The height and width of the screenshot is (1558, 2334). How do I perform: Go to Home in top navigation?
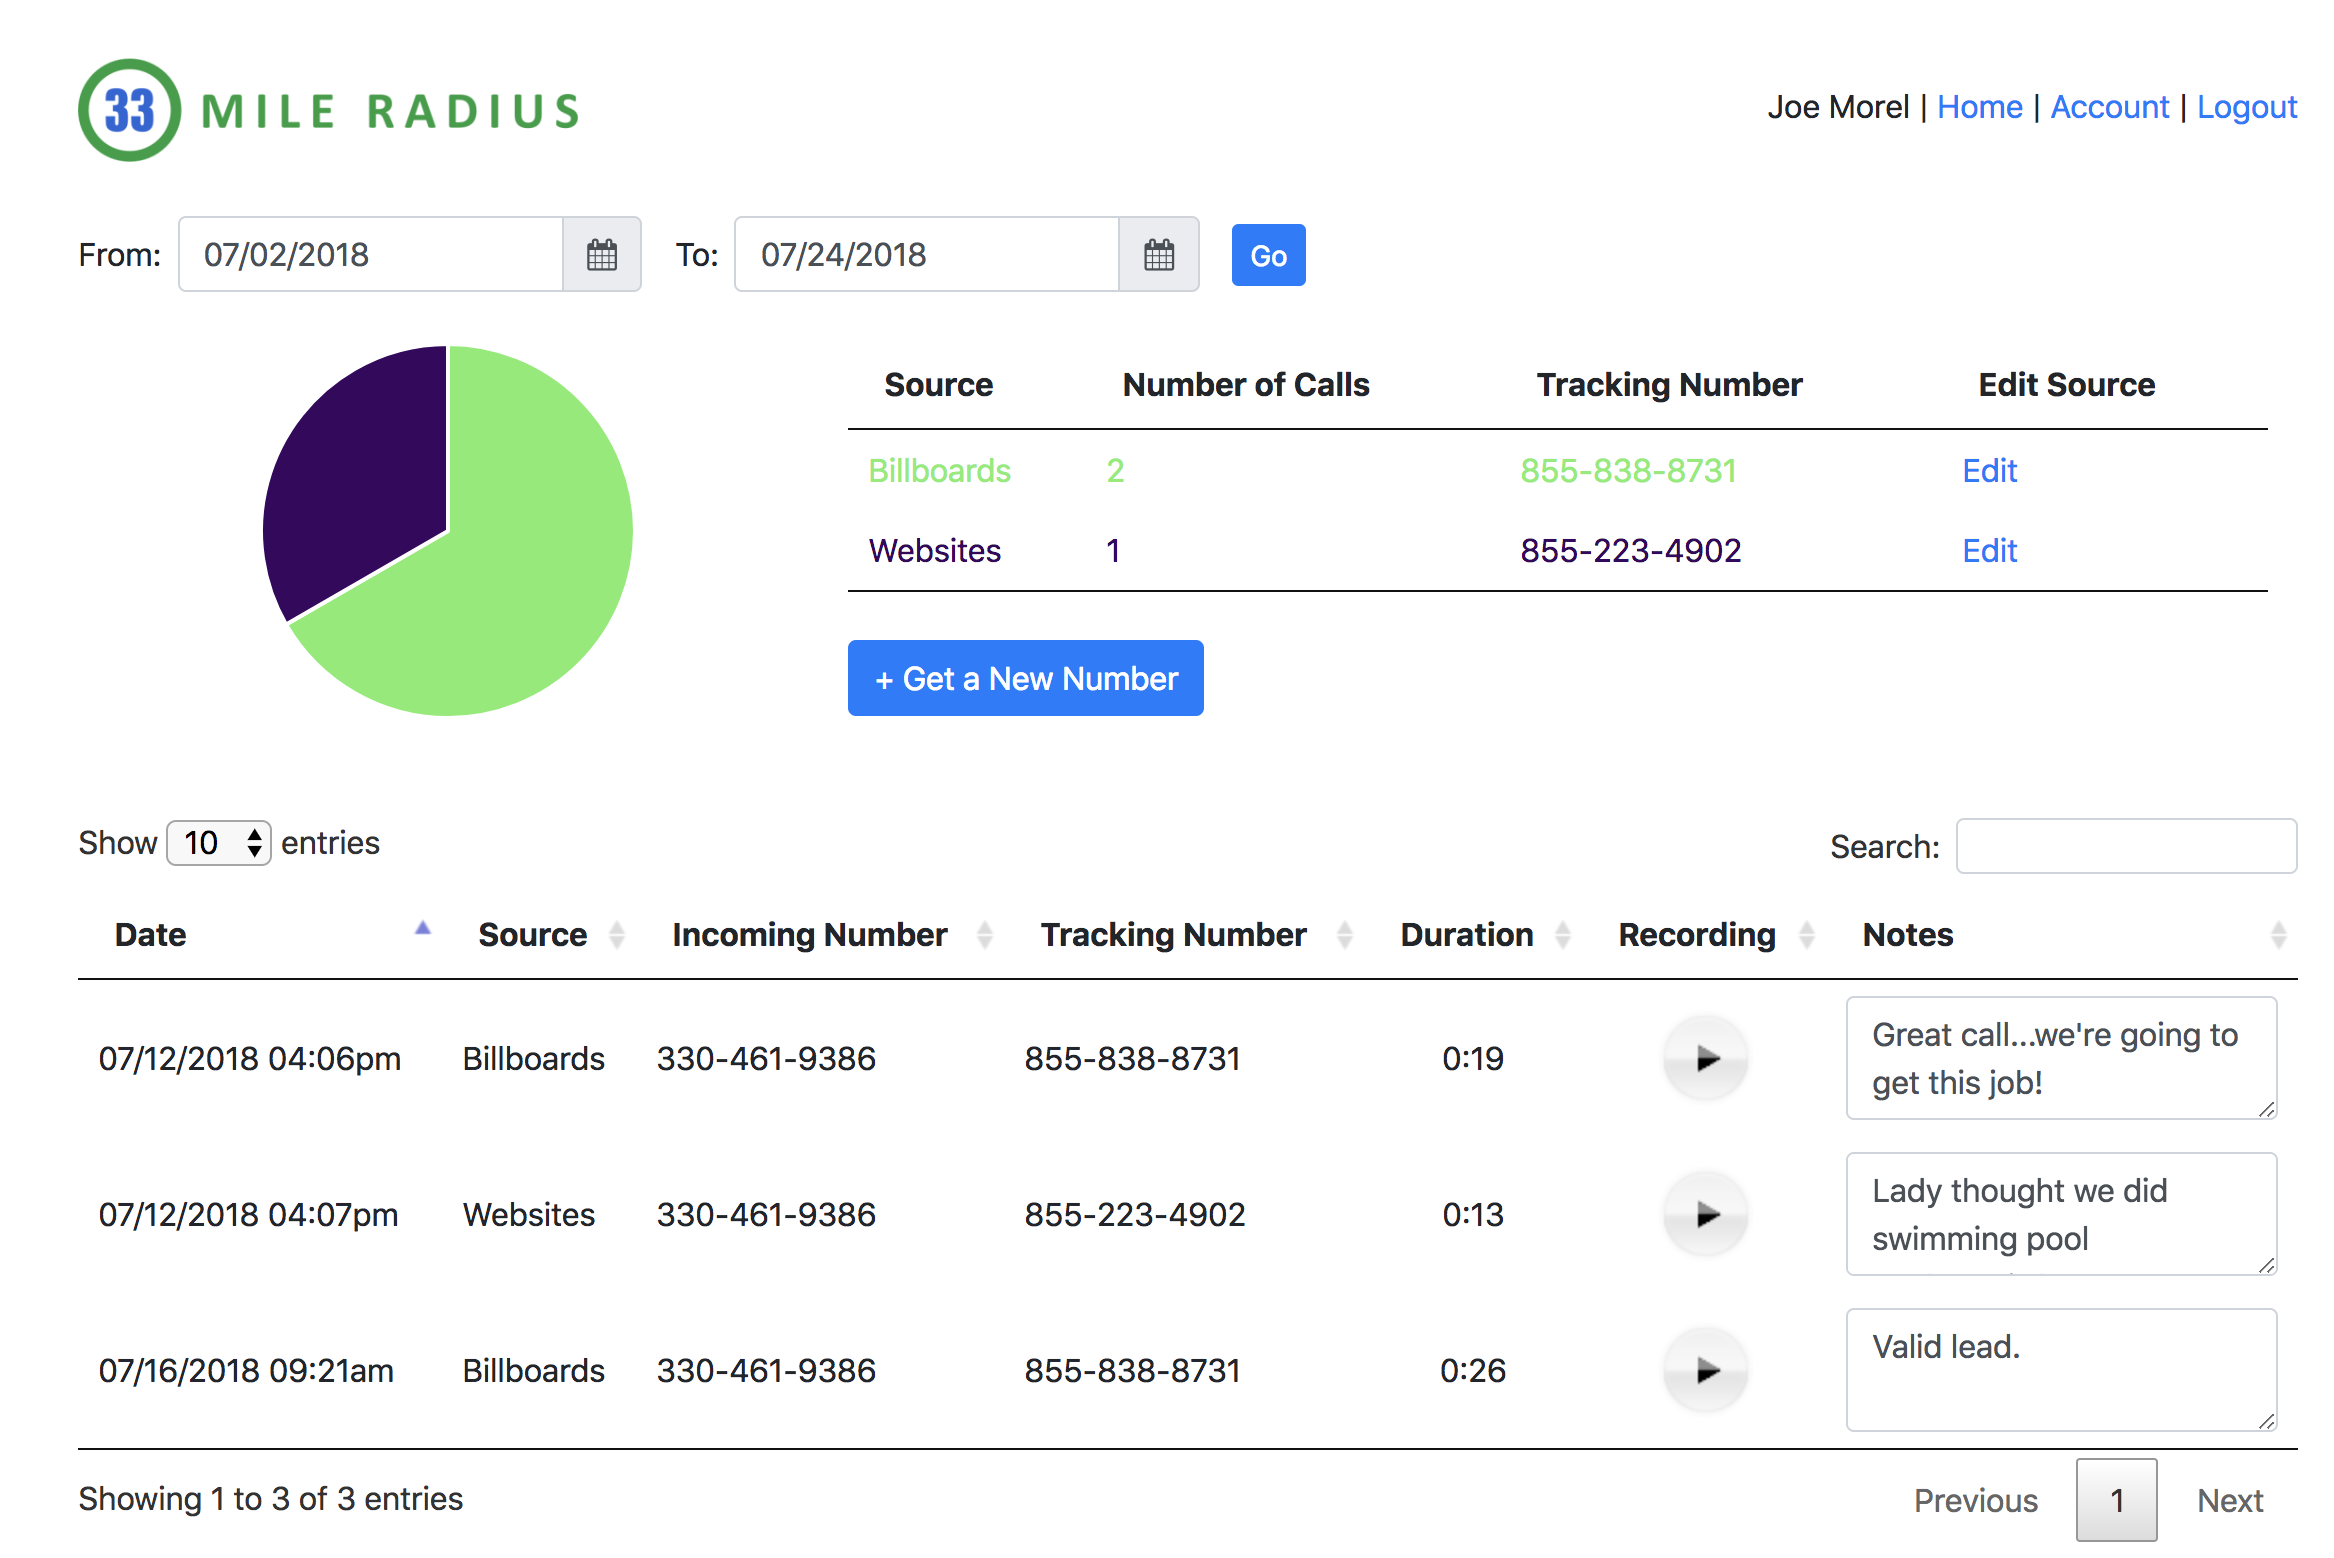click(x=1979, y=107)
